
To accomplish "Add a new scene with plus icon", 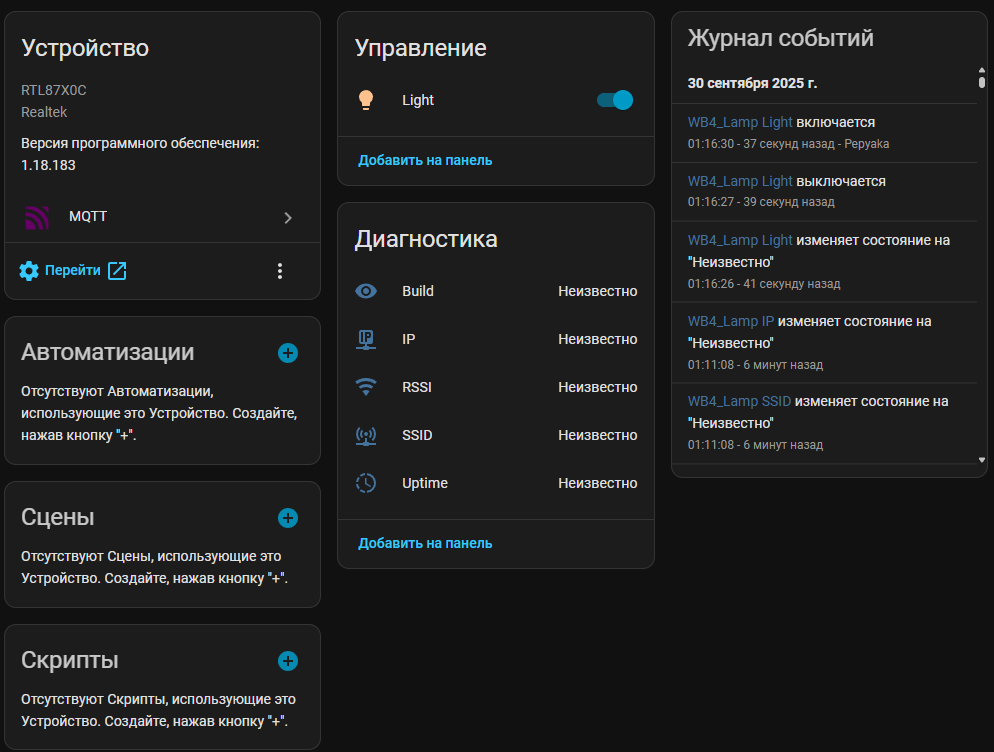I will pos(288,518).
